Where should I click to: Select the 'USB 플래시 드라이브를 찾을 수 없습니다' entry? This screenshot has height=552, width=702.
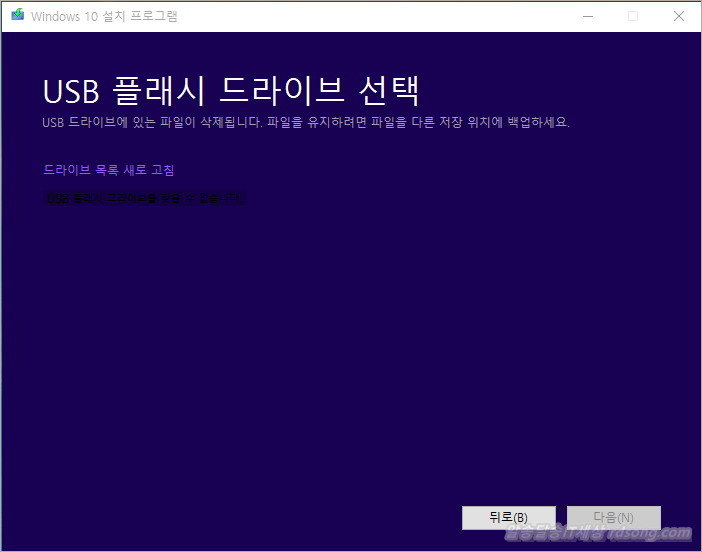point(144,198)
